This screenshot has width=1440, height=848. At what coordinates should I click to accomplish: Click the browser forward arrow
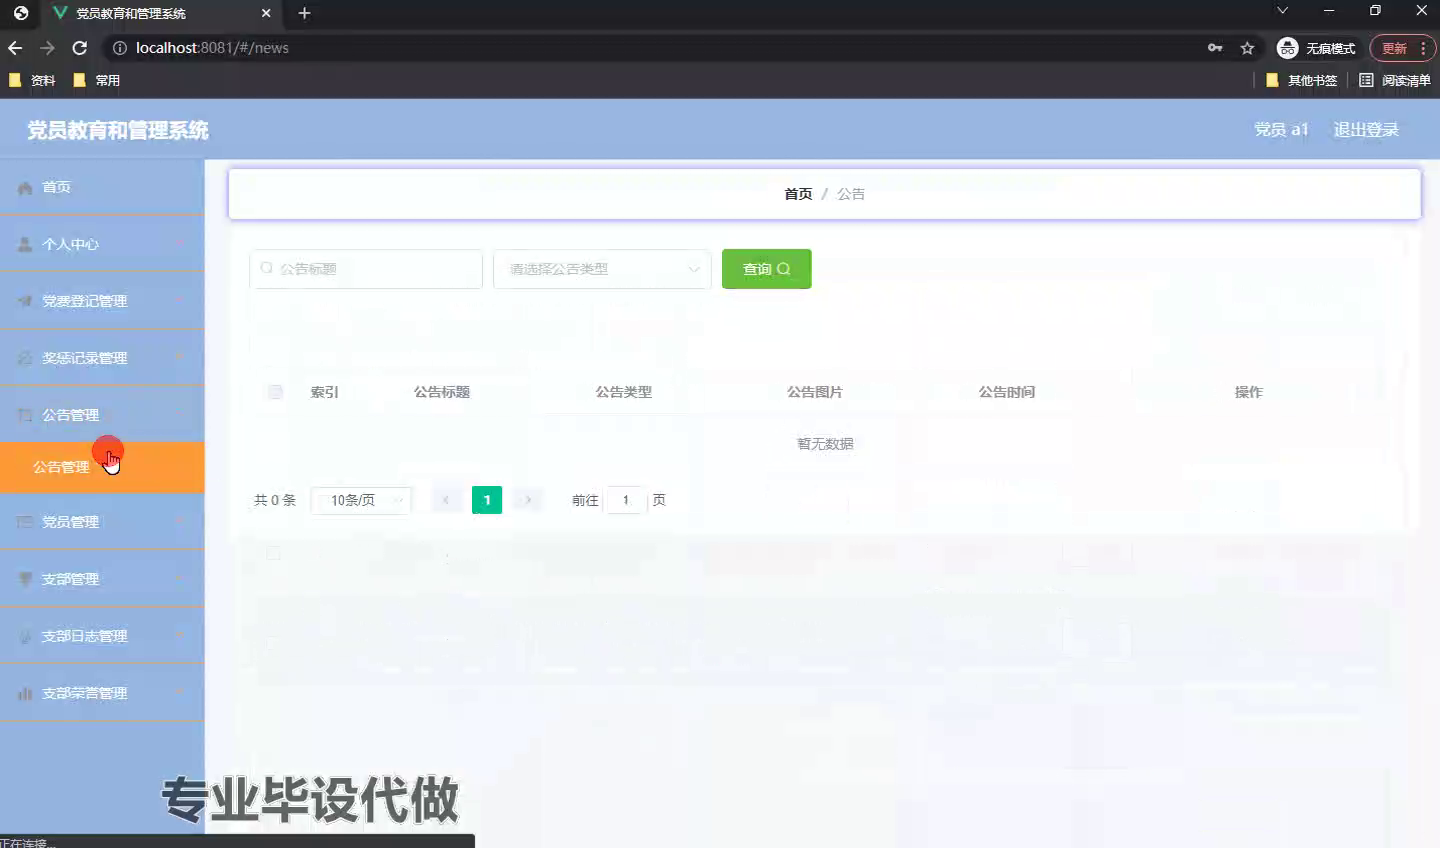coord(47,48)
